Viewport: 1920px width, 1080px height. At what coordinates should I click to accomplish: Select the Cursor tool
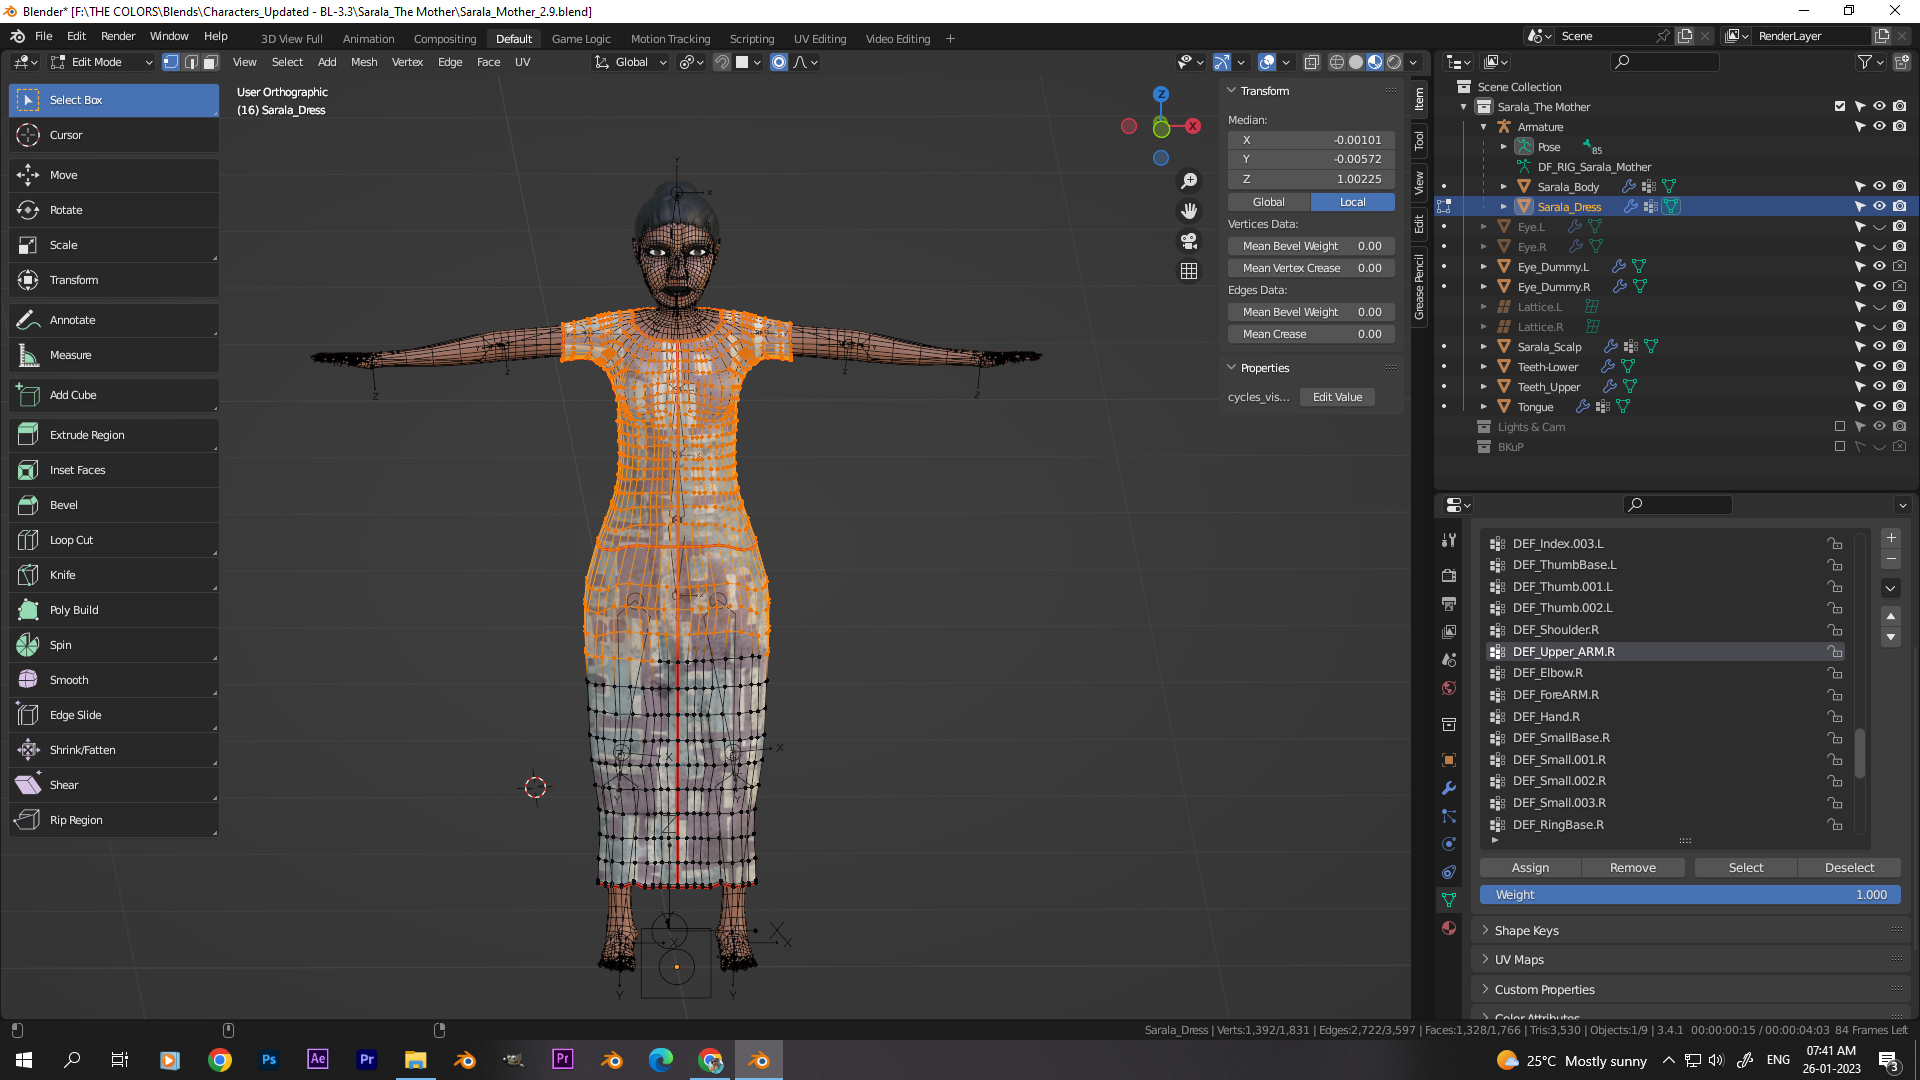114,135
